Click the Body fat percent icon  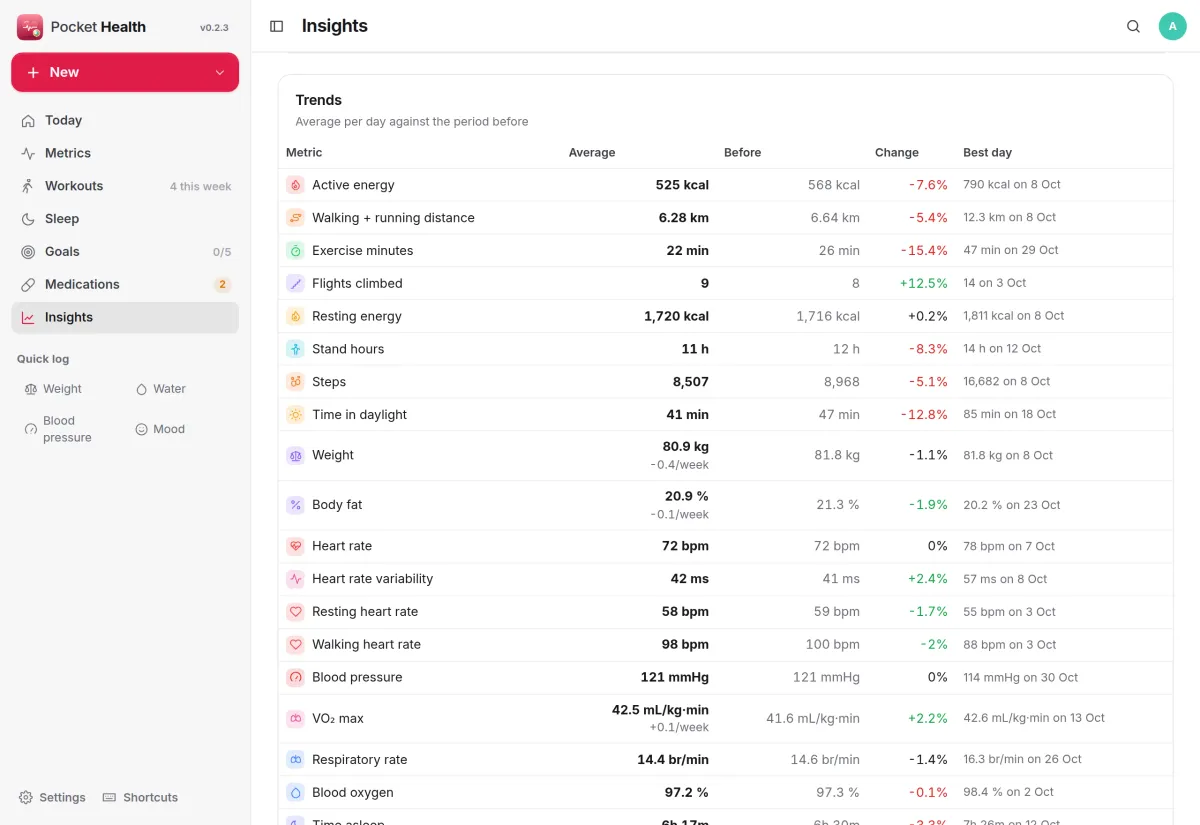click(295, 505)
